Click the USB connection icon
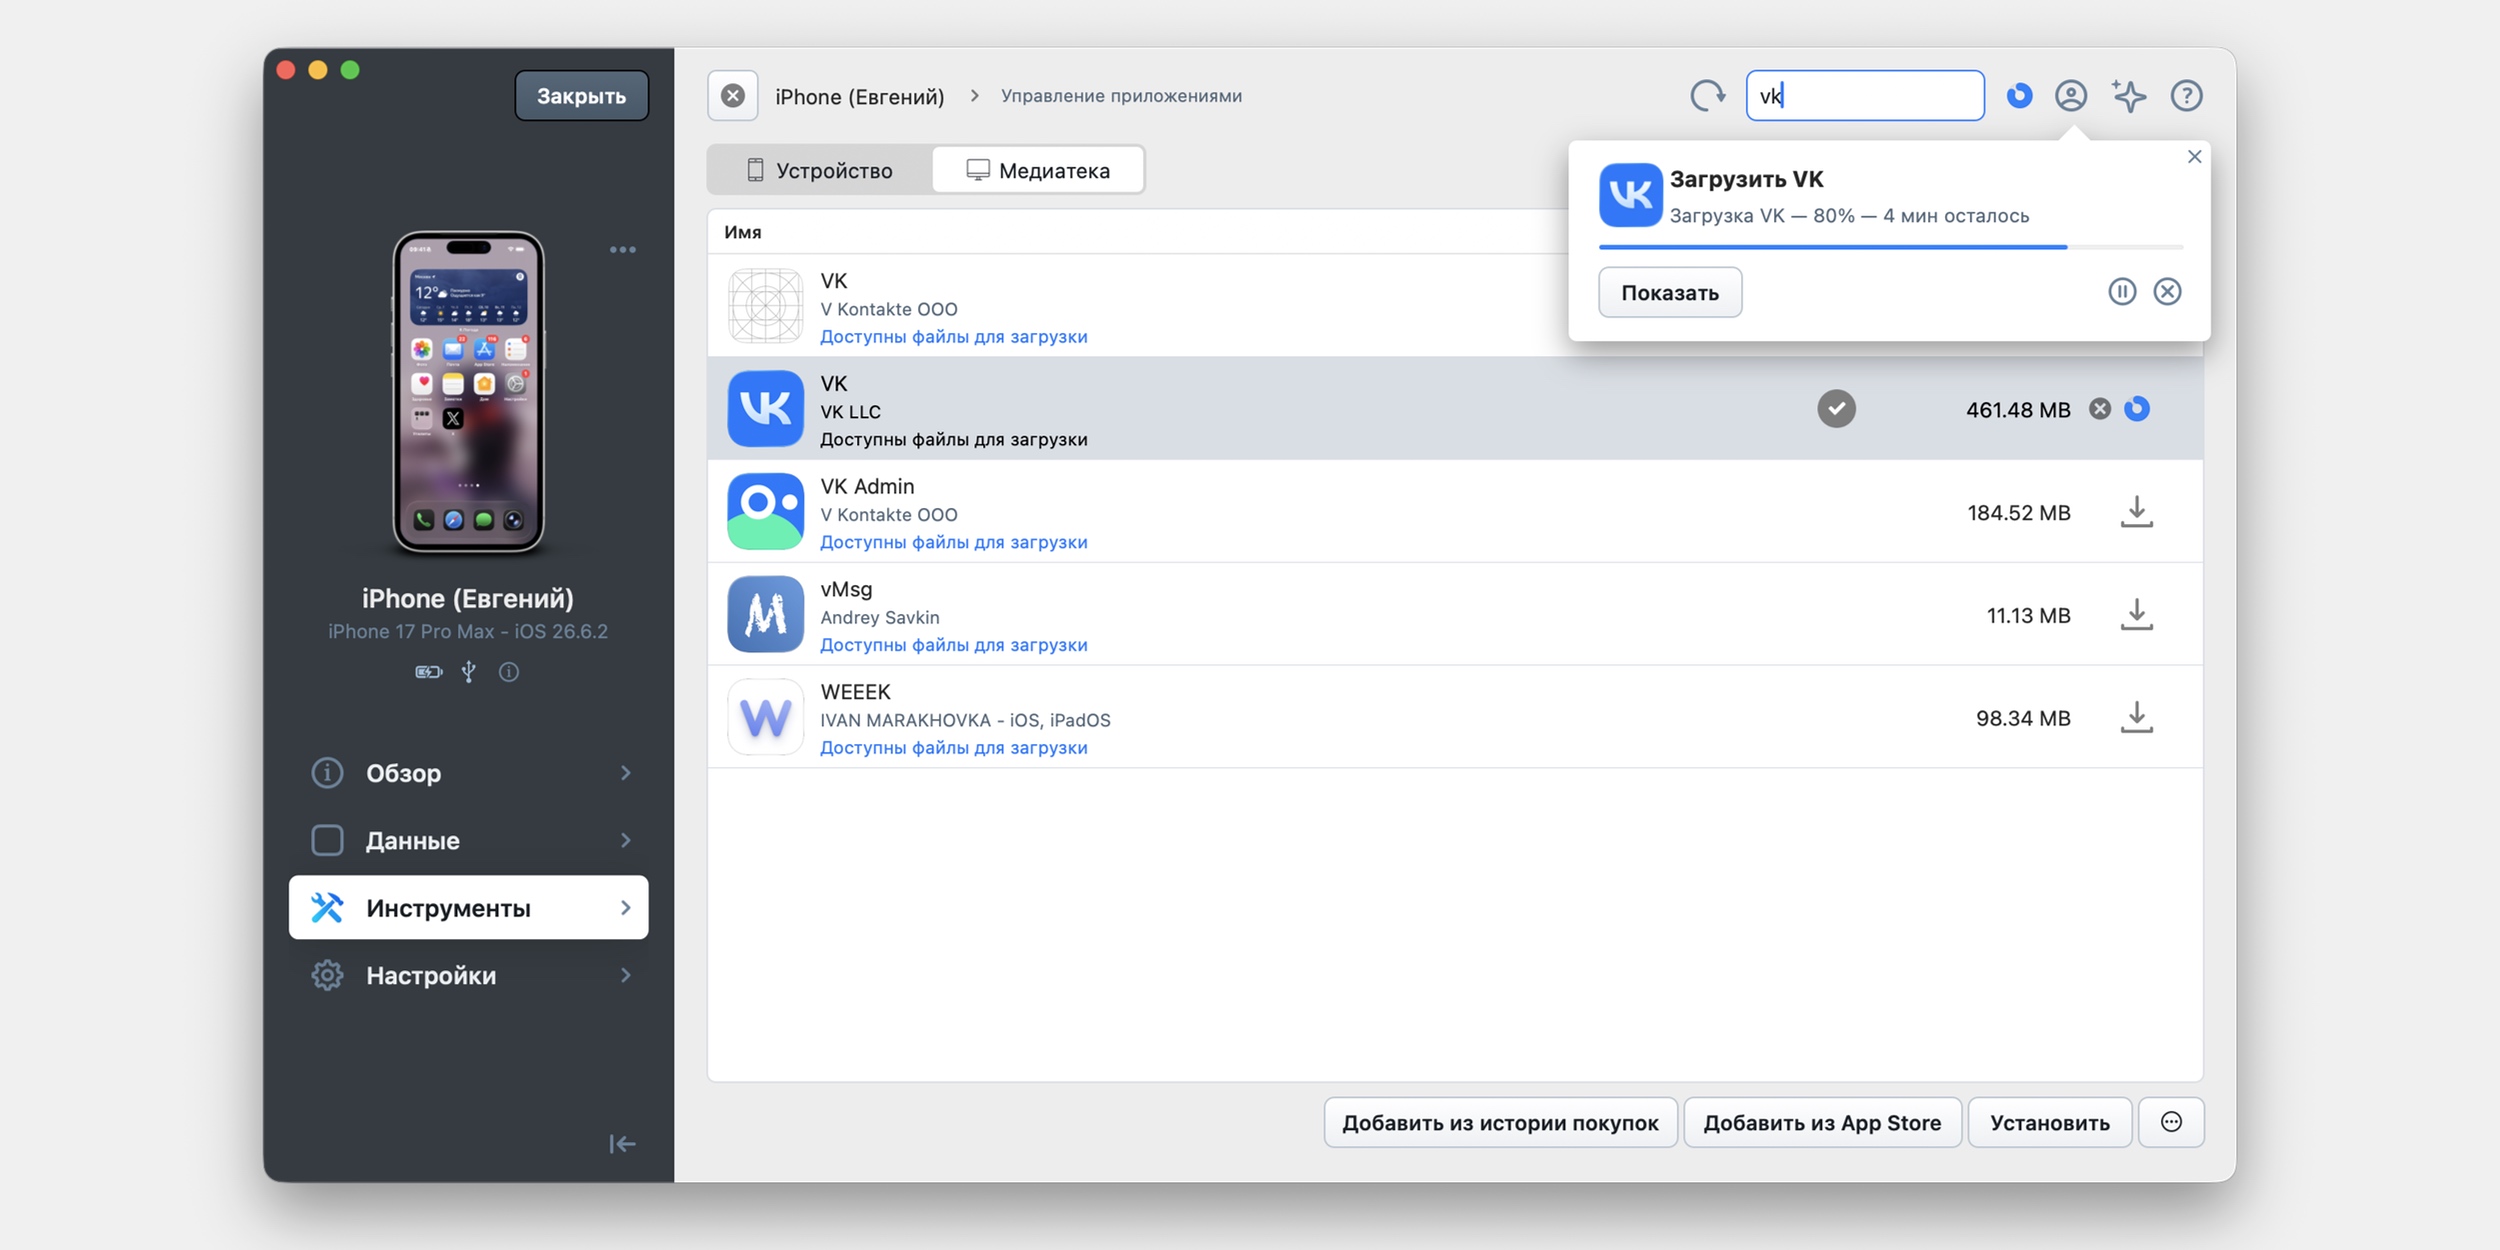 pyautogui.click(x=468, y=672)
